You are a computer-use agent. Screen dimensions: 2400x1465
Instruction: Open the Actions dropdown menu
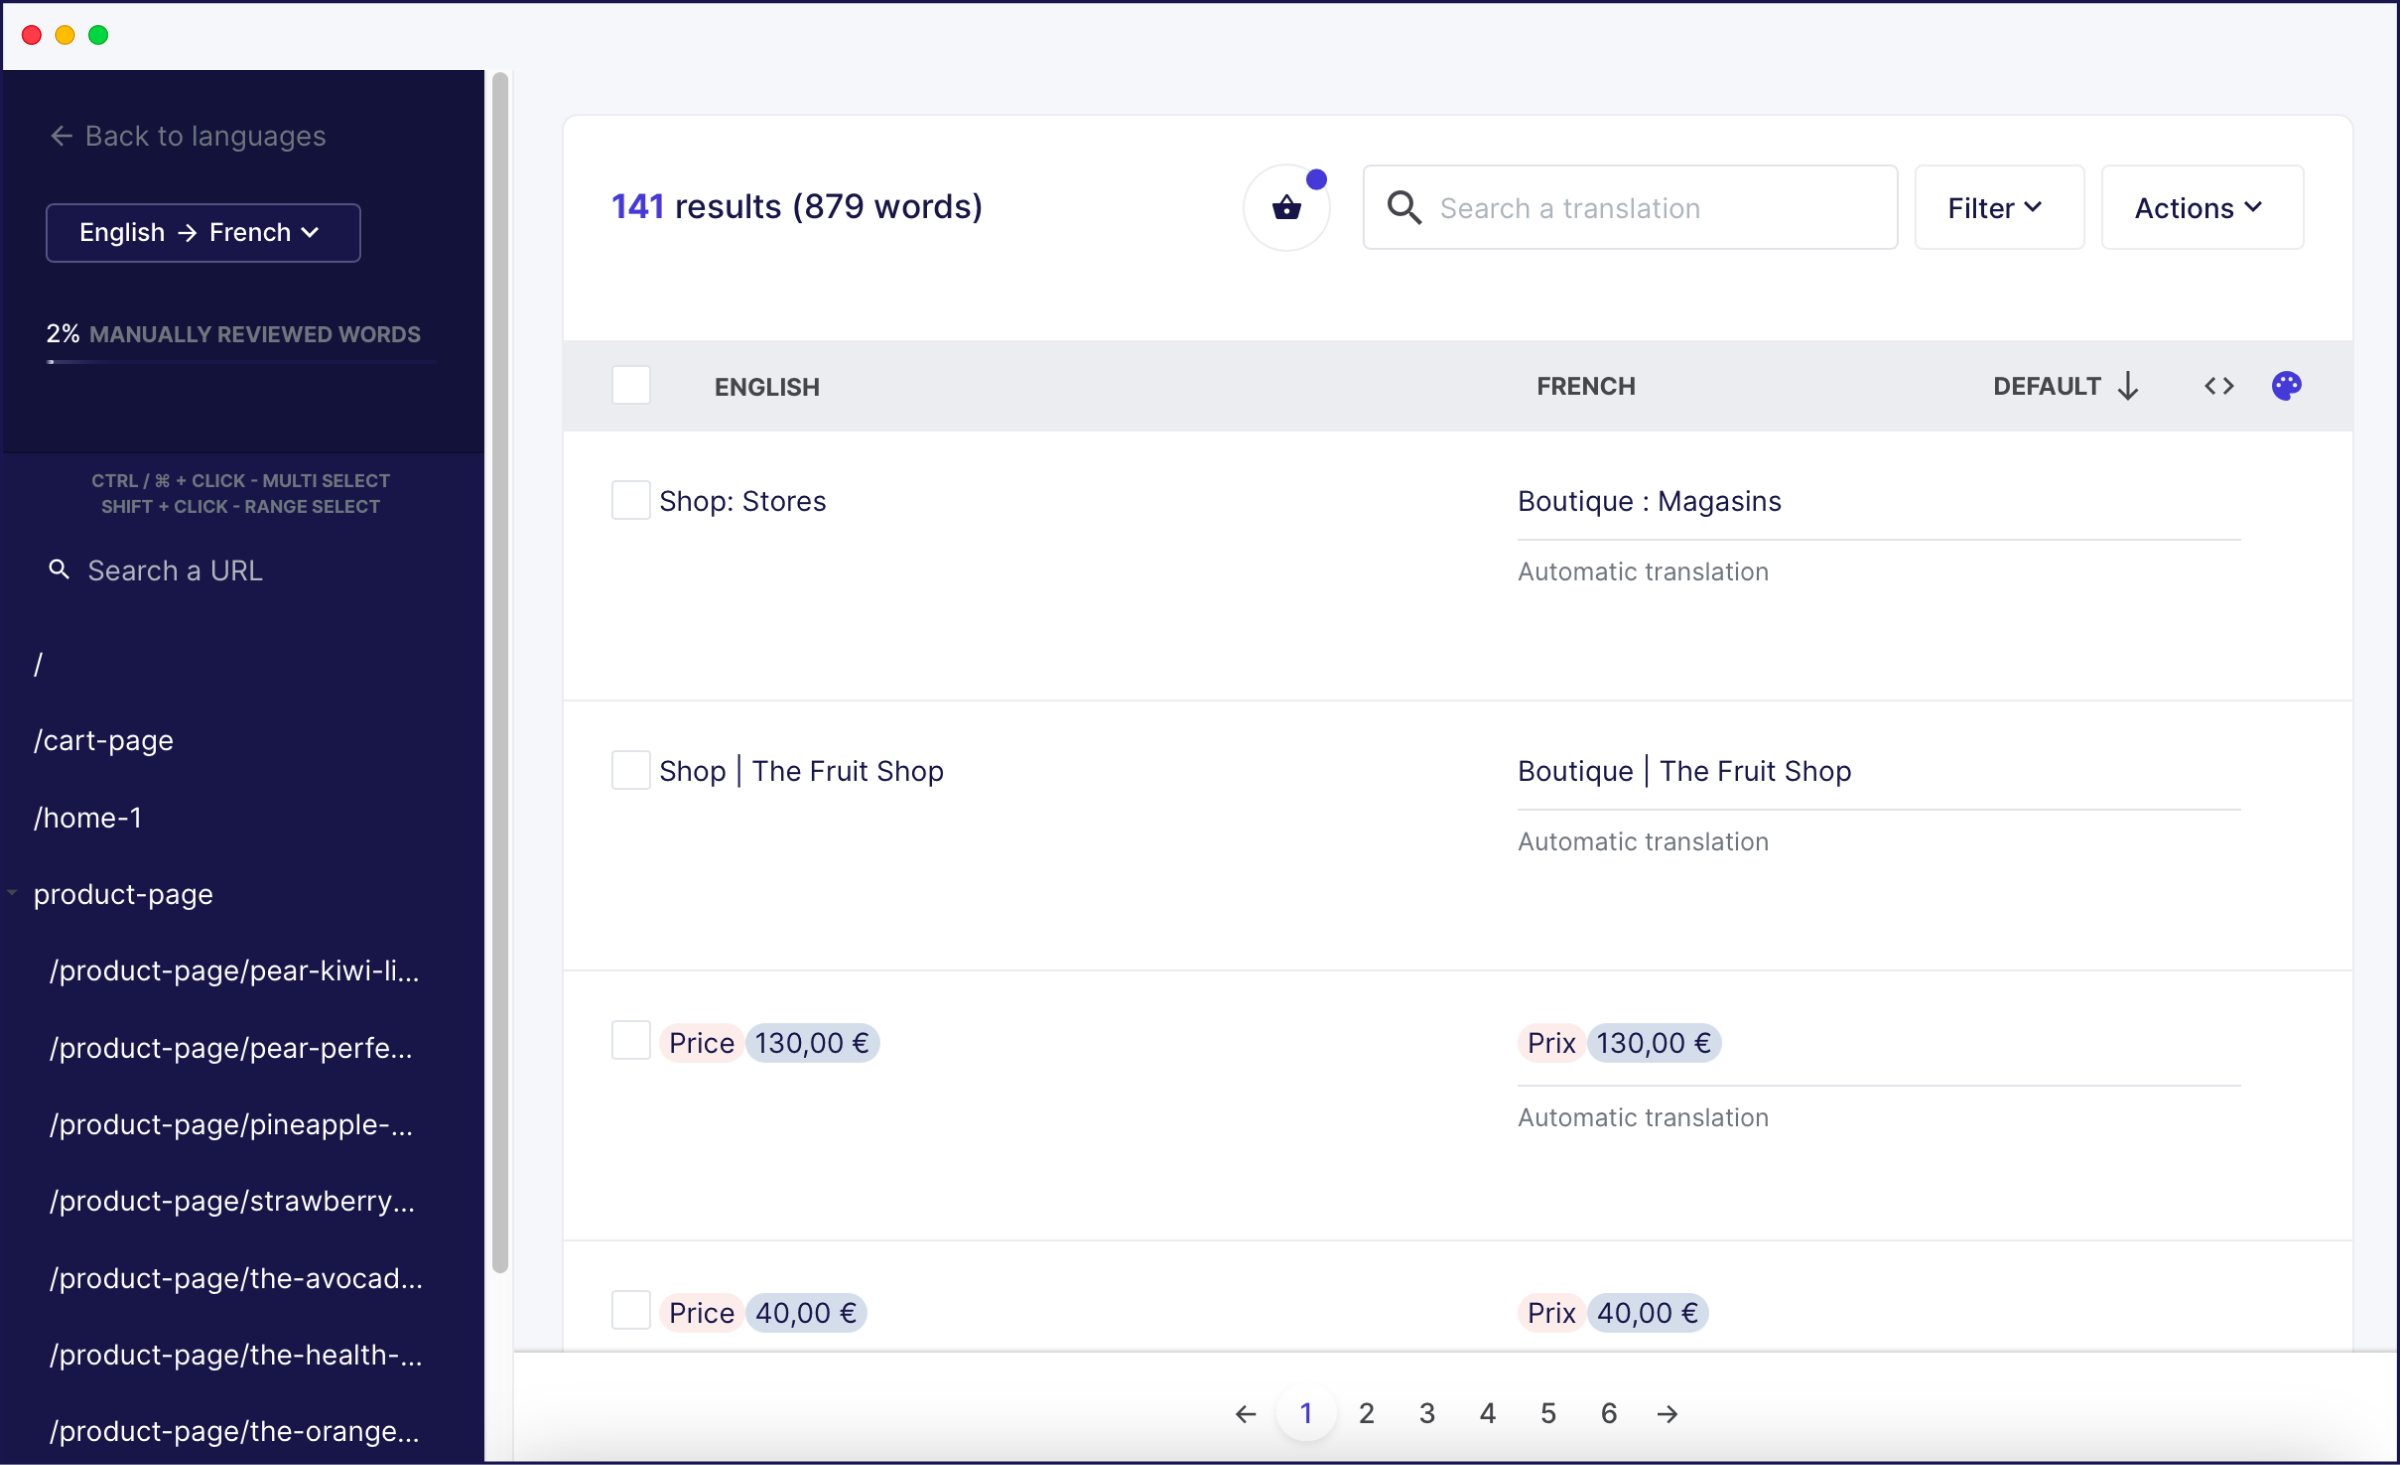point(2198,206)
